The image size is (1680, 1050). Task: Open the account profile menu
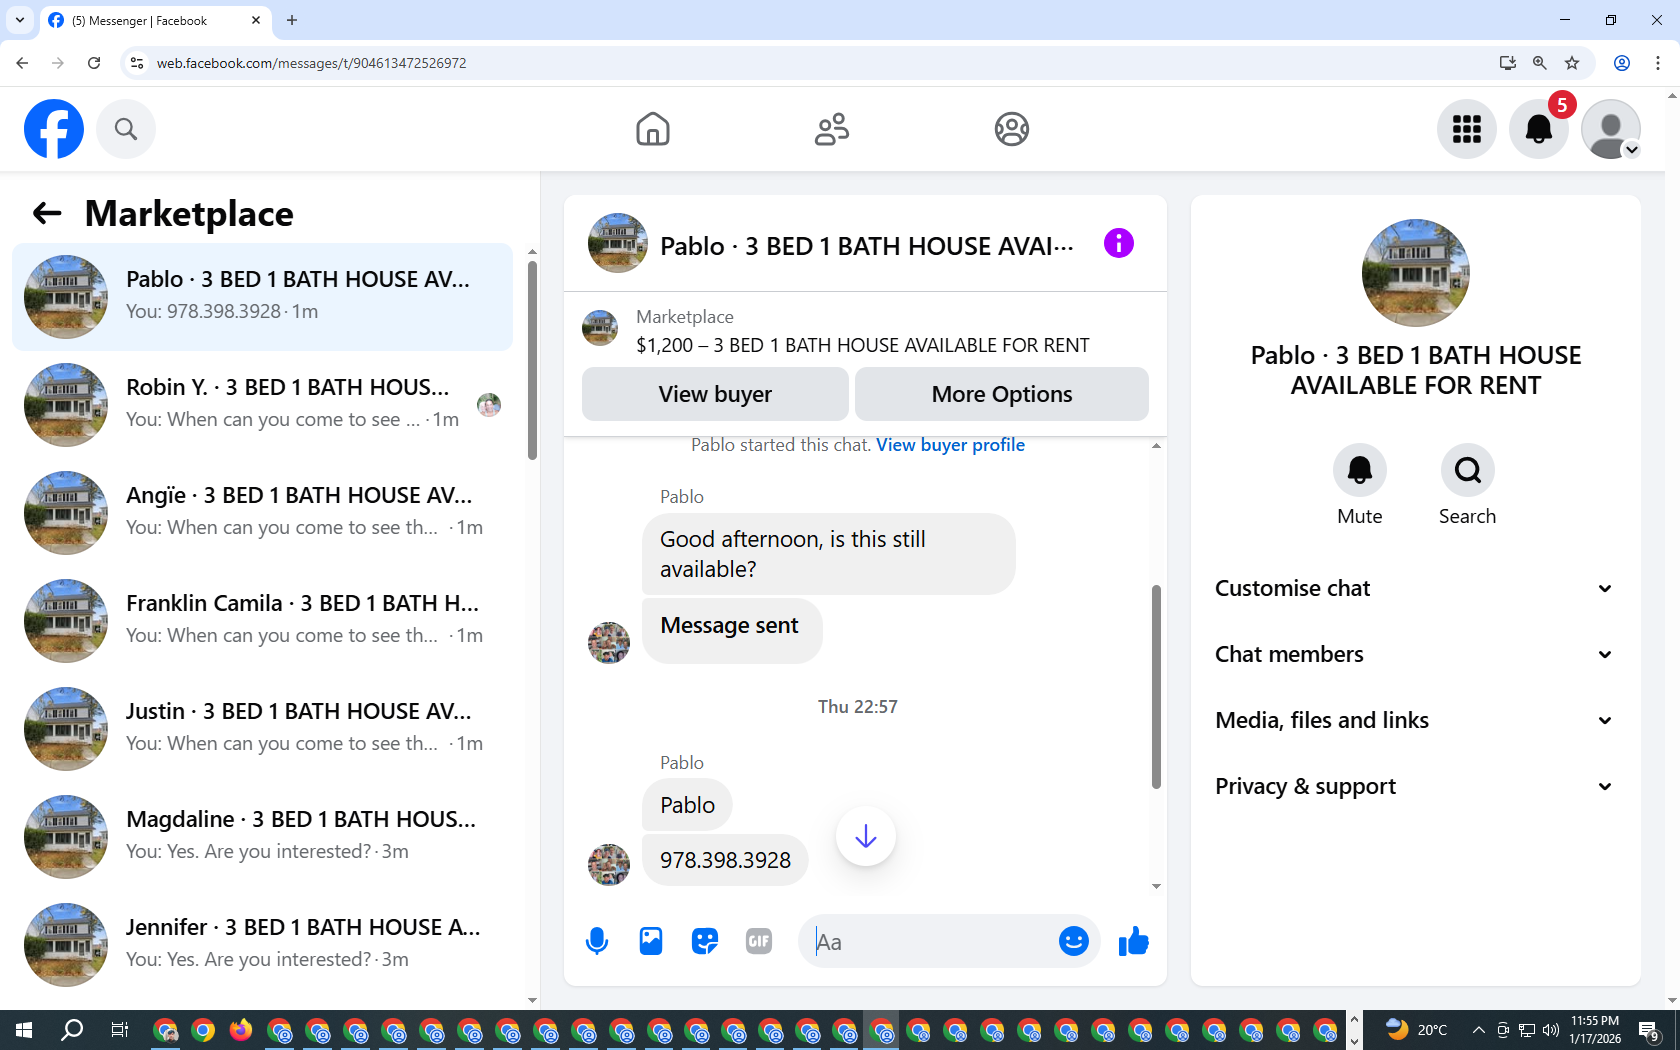(1611, 129)
